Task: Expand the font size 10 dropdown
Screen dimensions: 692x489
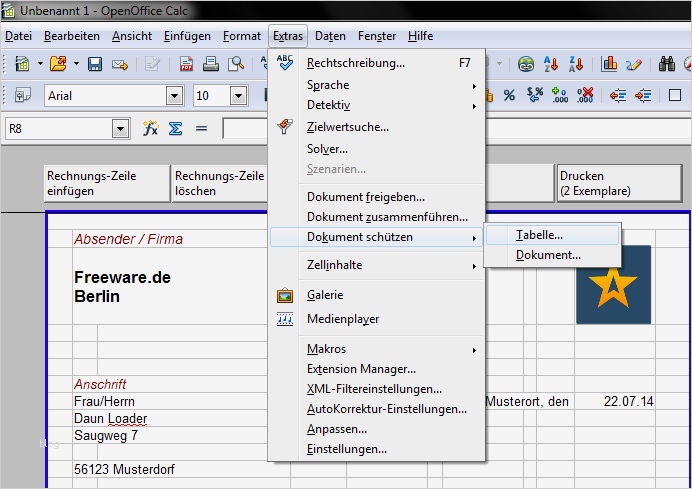Action: tap(238, 96)
